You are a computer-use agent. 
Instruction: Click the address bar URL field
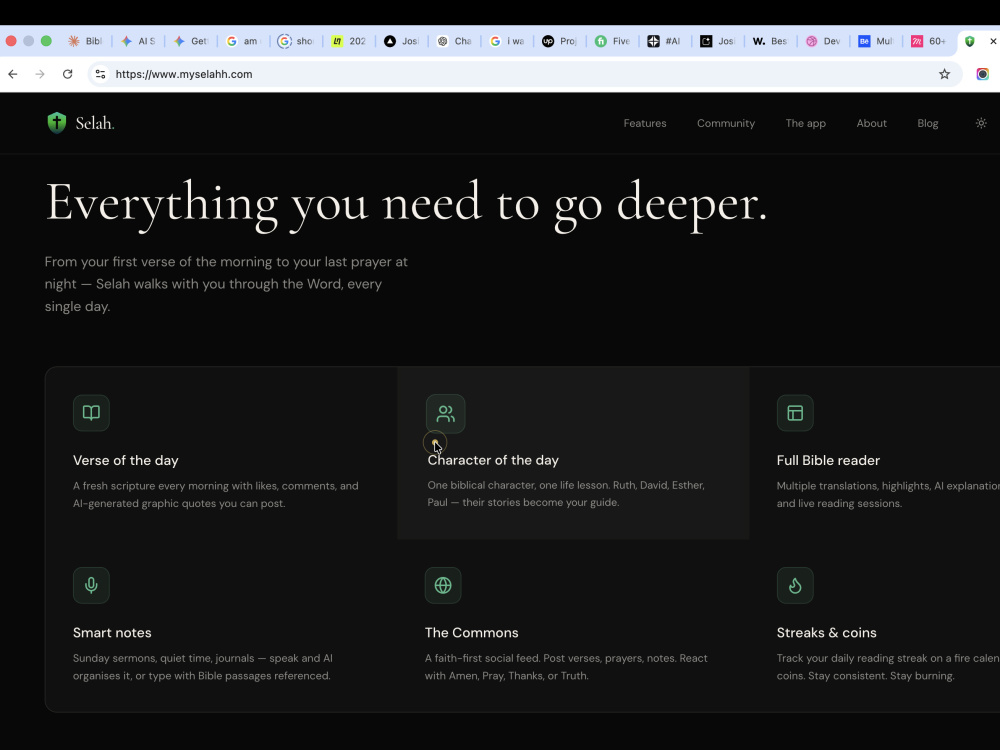(x=523, y=74)
